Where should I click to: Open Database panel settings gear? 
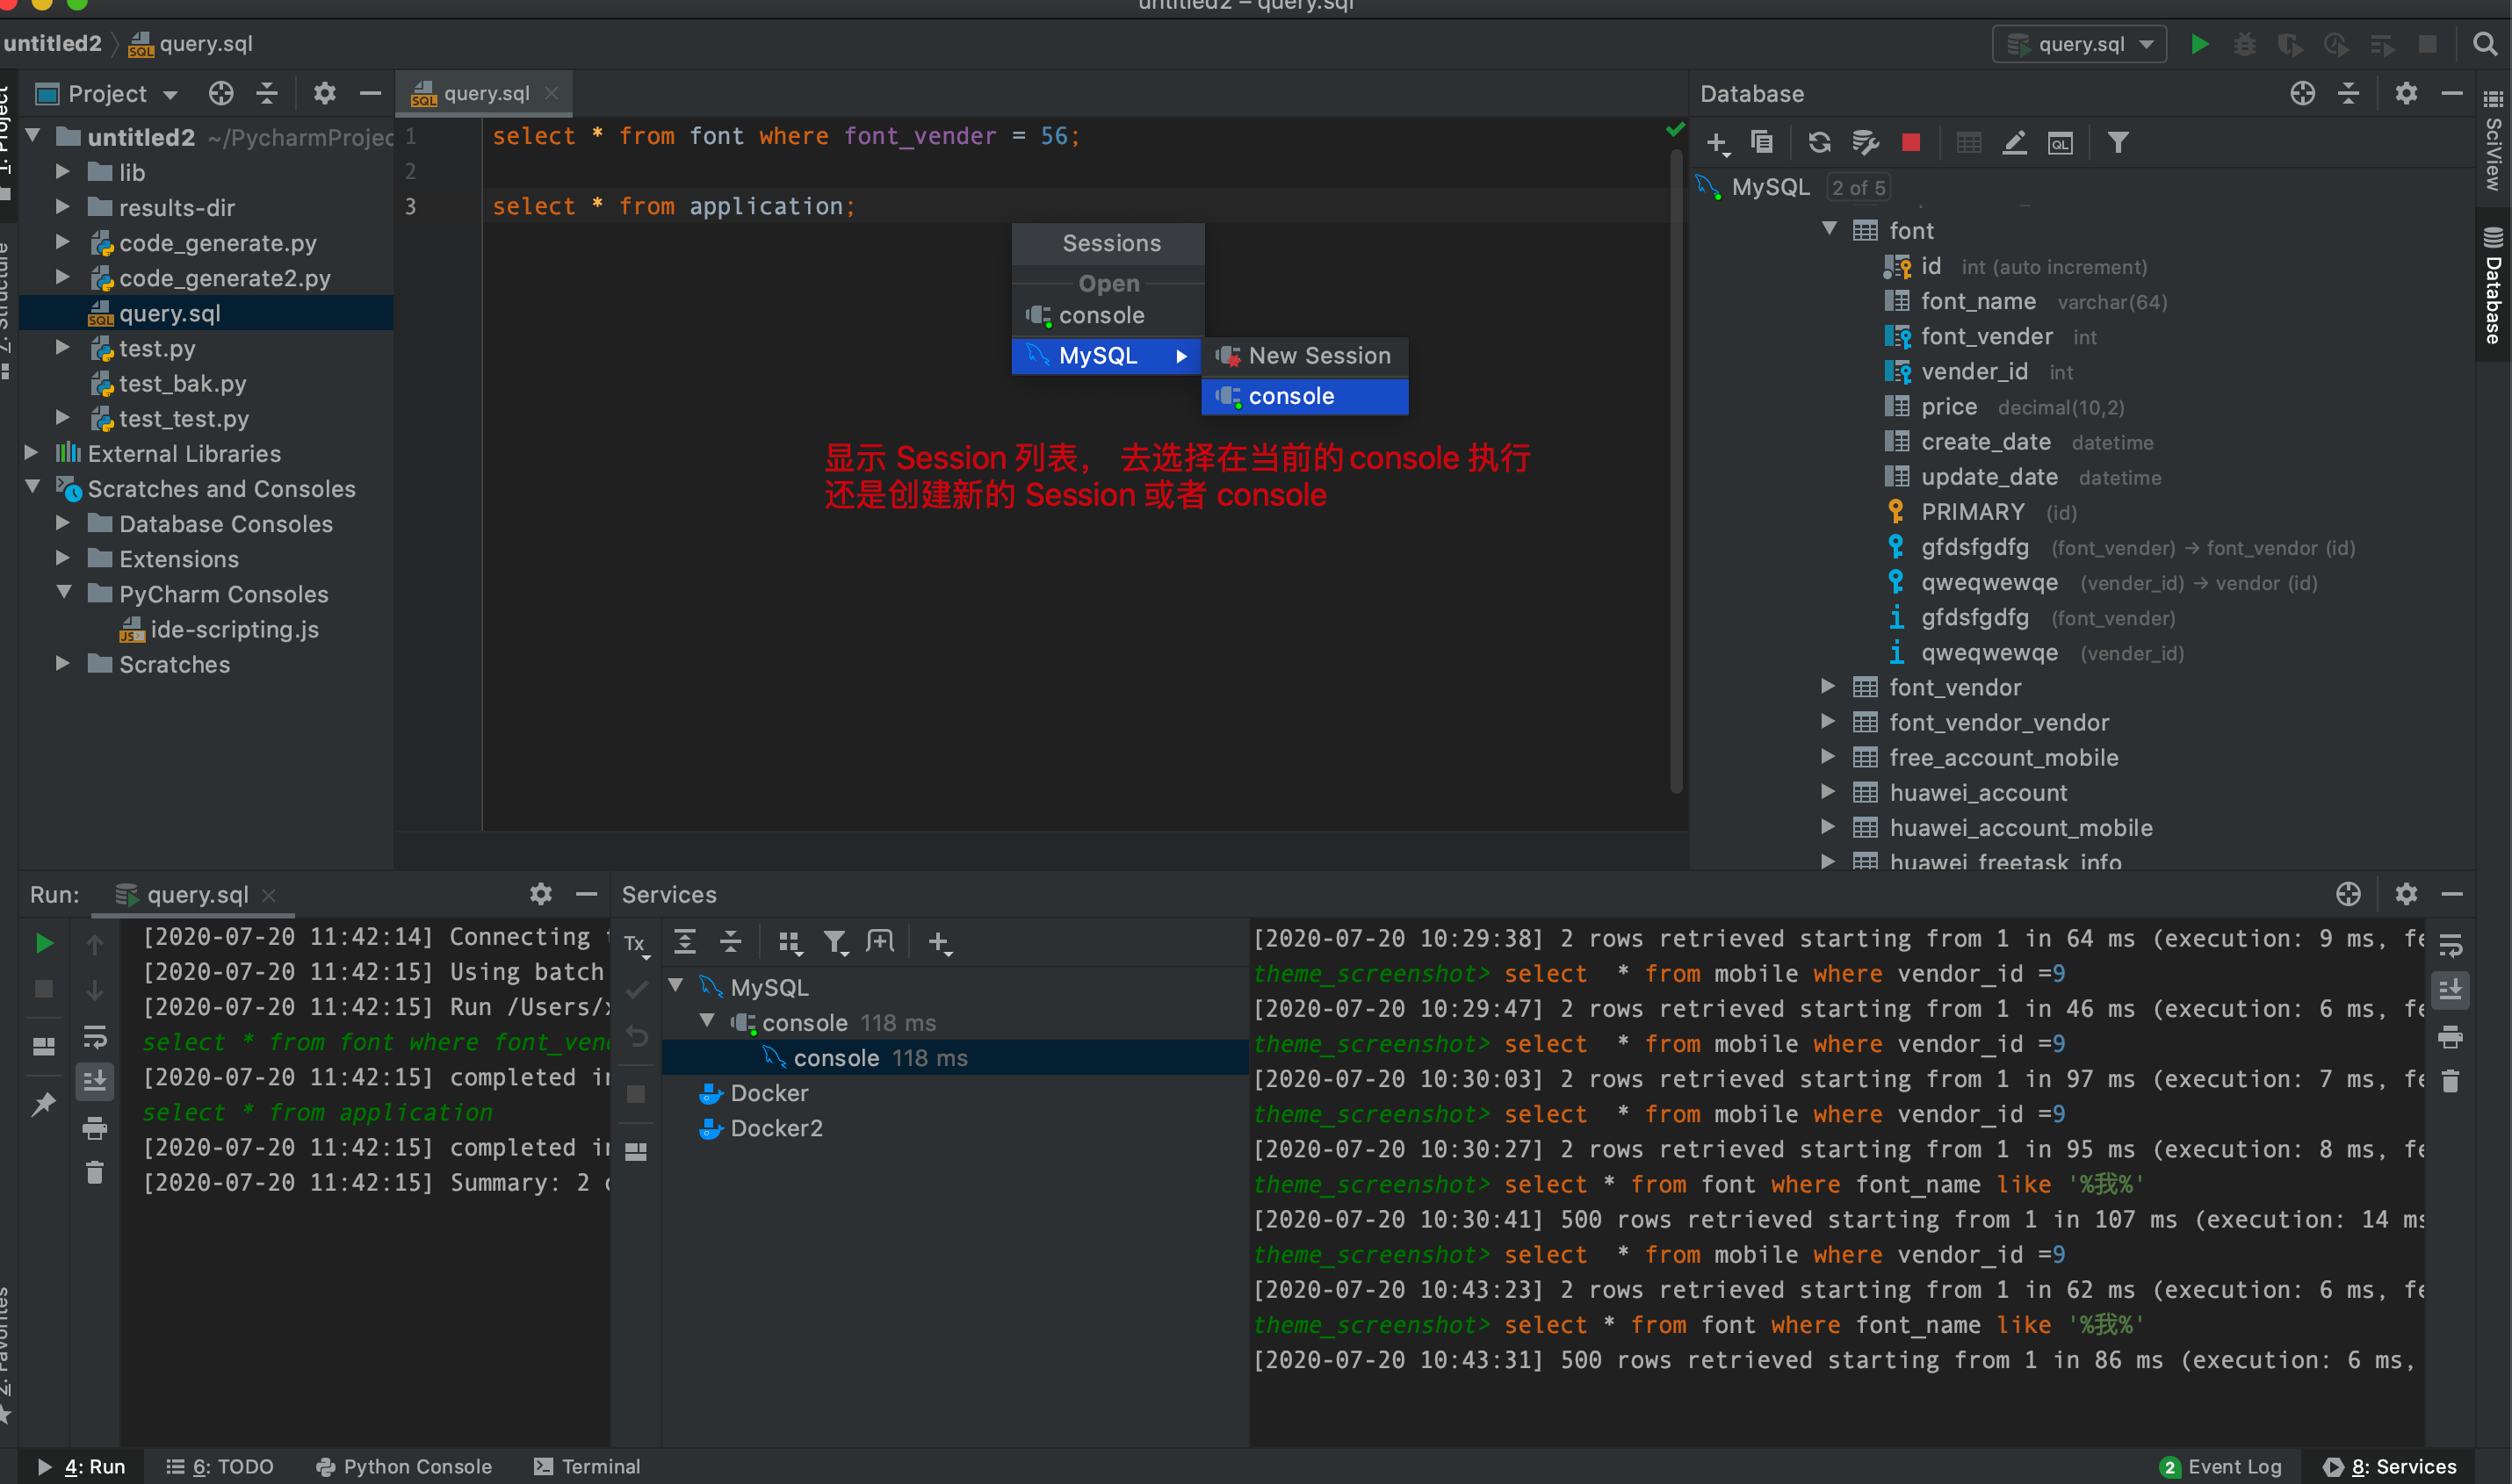pos(2406,94)
